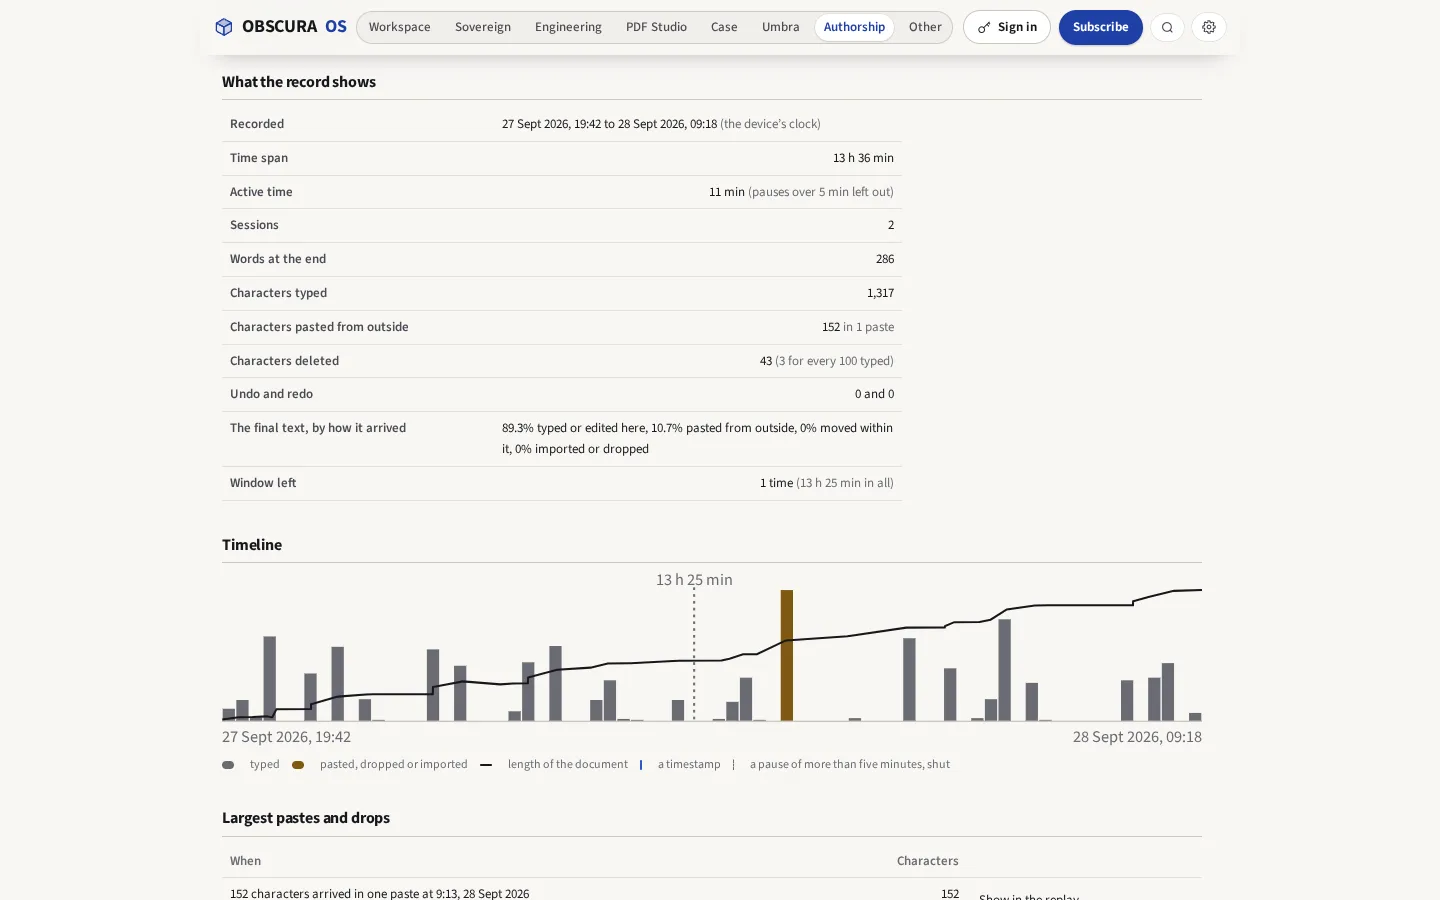Click the Sign in button
This screenshot has width=1440, height=900.
tap(1007, 27)
